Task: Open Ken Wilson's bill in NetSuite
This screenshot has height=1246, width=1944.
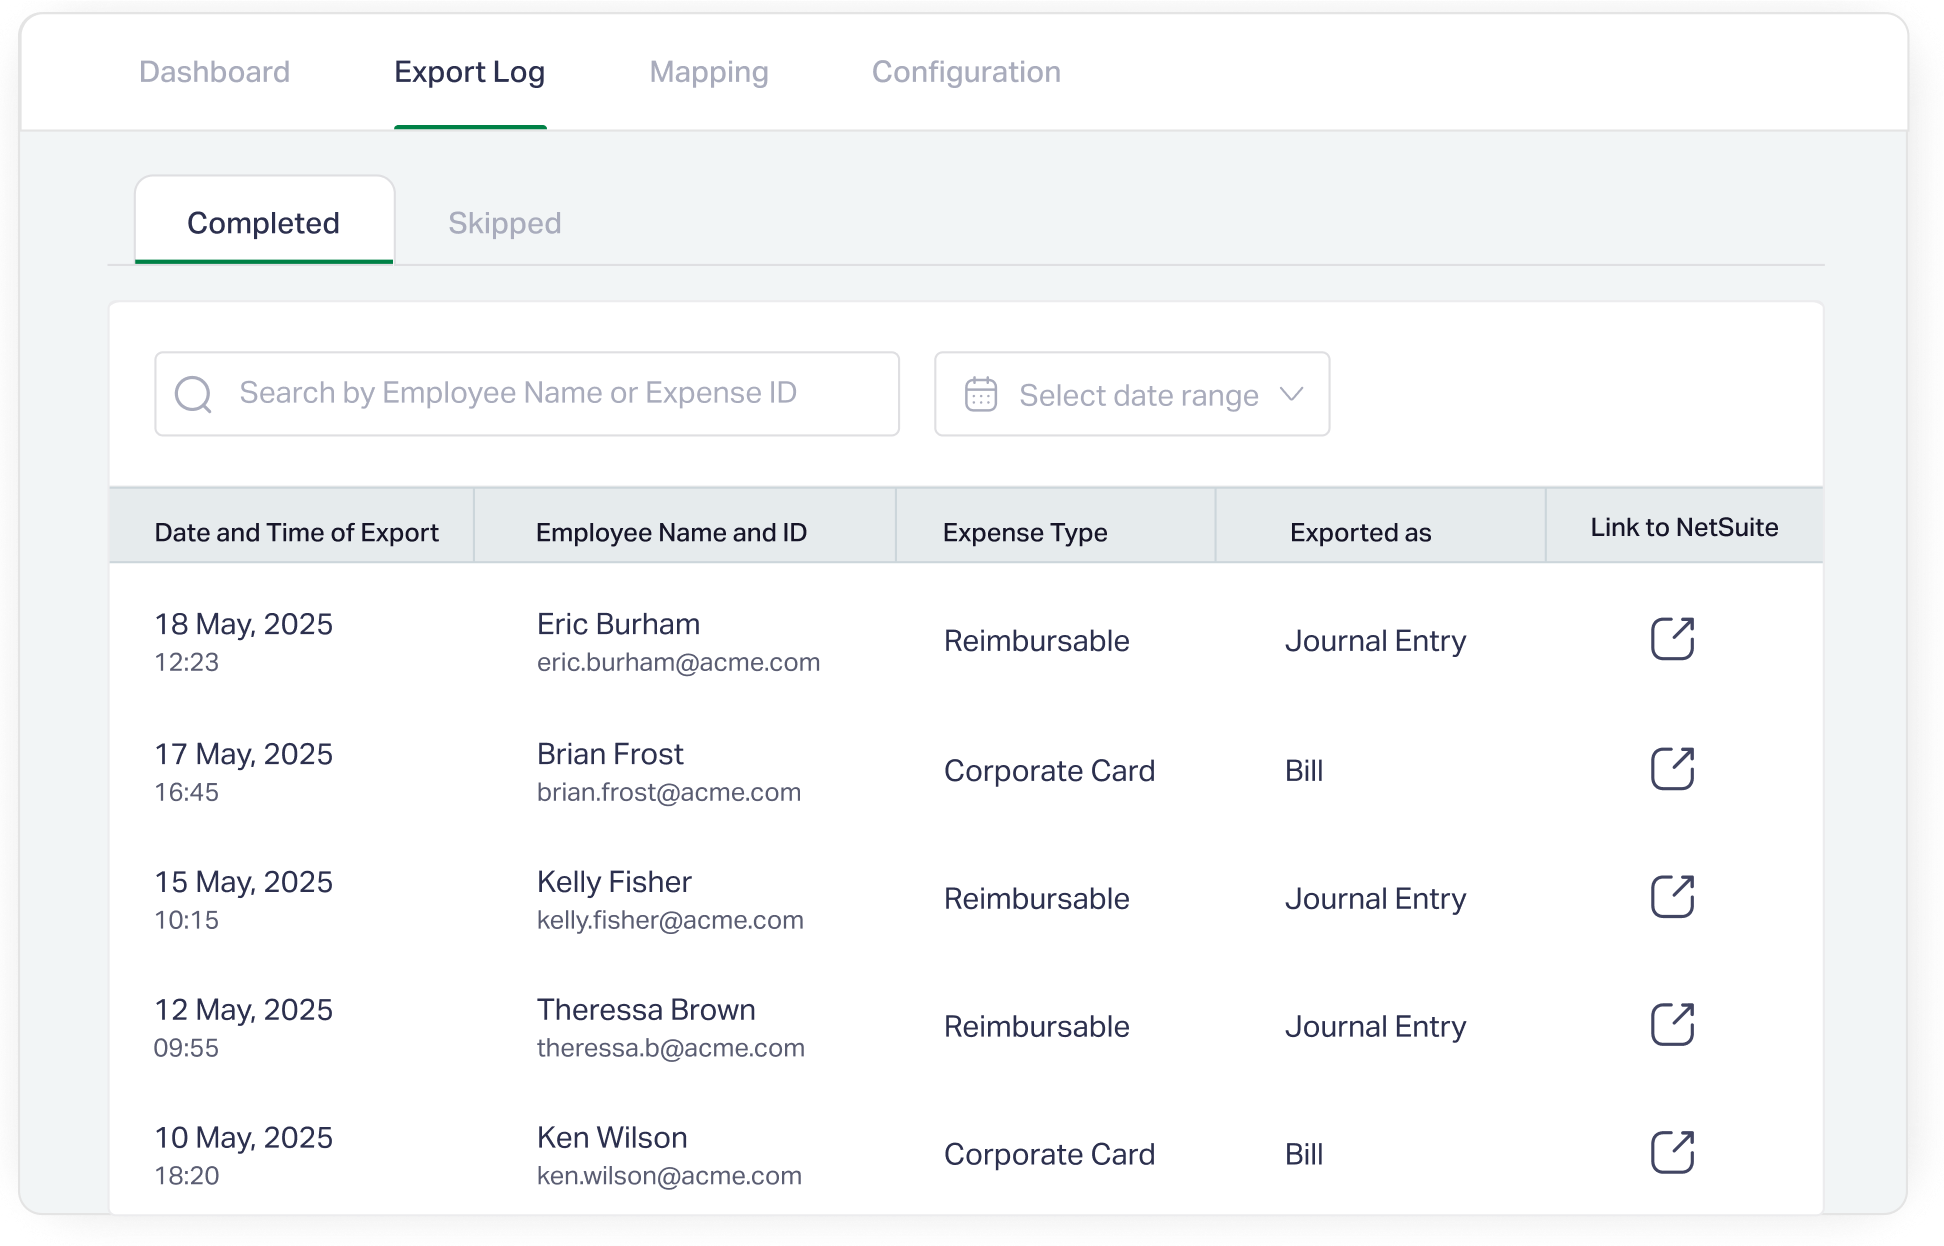Action: coord(1671,1152)
